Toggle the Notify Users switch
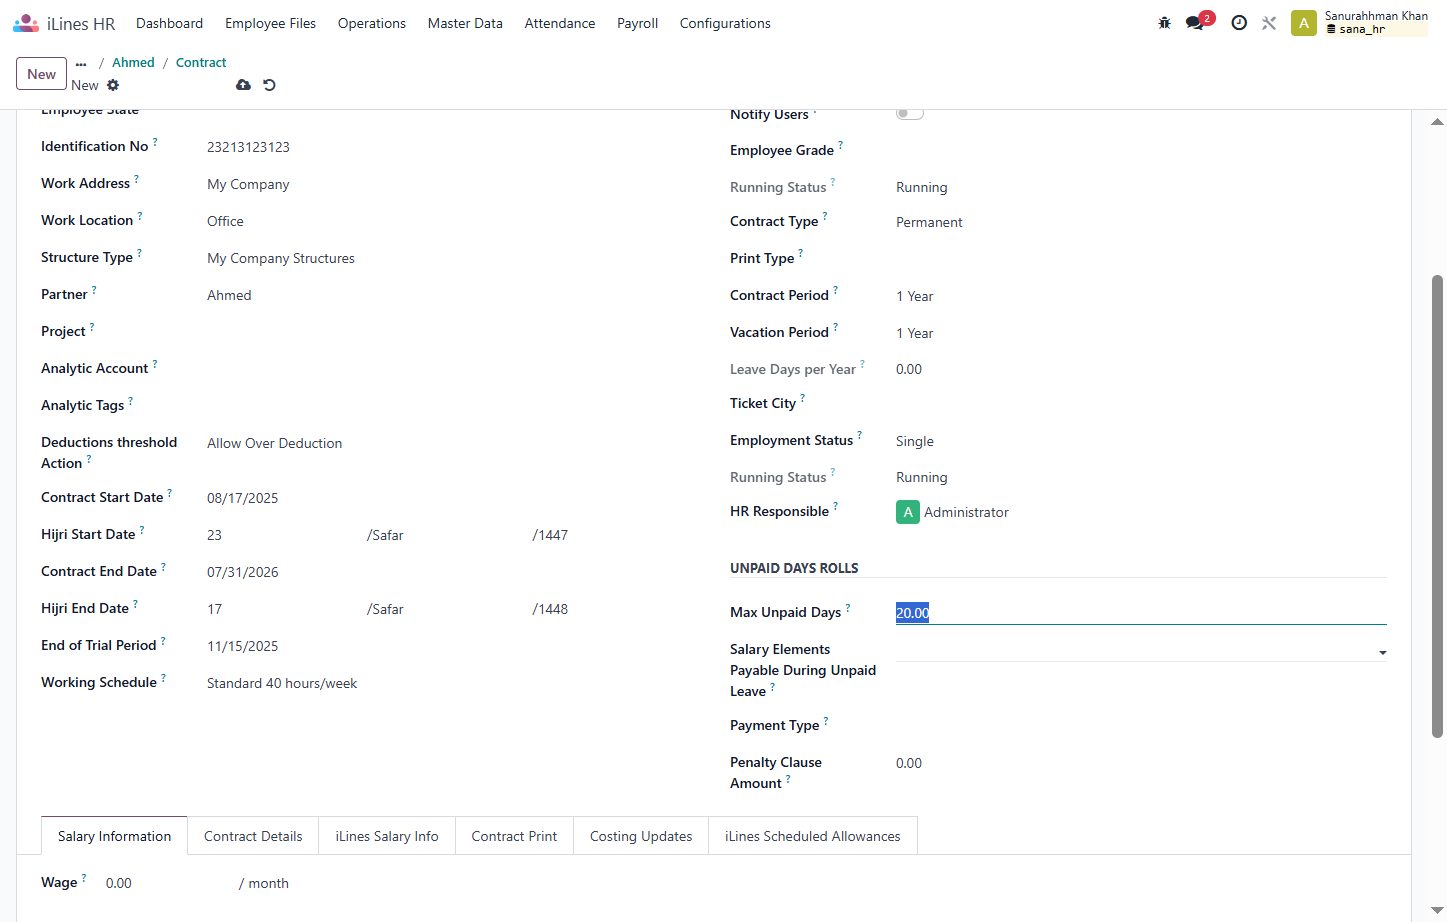The height and width of the screenshot is (922, 1447). 909,113
